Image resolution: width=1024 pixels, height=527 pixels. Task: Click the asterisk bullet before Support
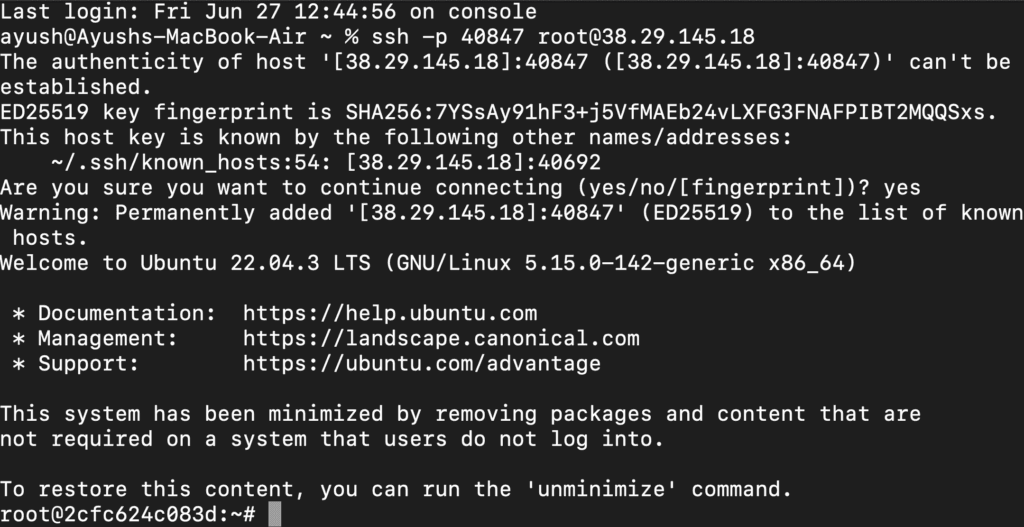point(19,365)
